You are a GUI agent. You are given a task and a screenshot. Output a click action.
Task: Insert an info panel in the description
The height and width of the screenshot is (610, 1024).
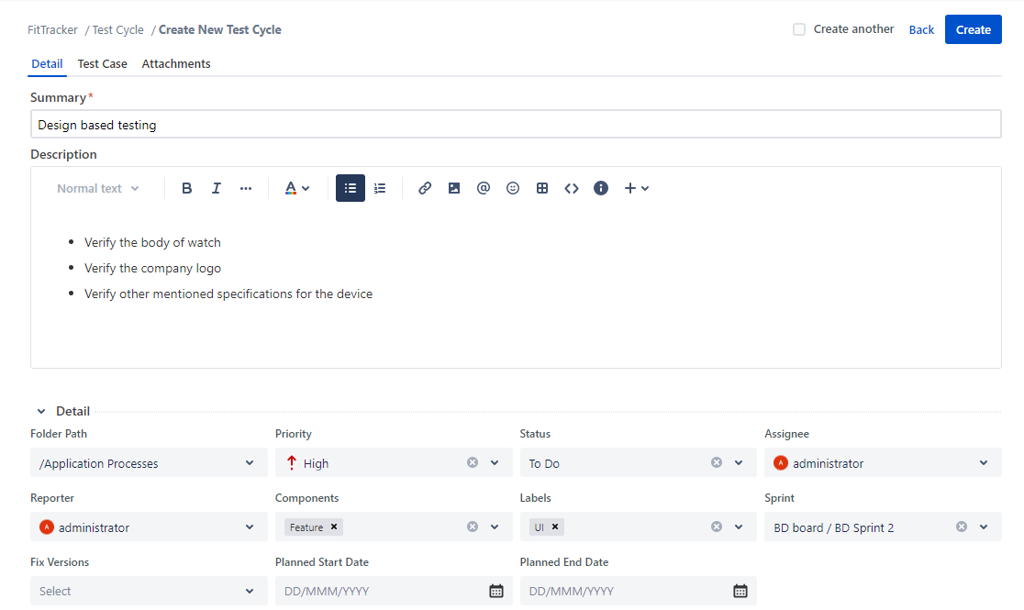pos(601,188)
